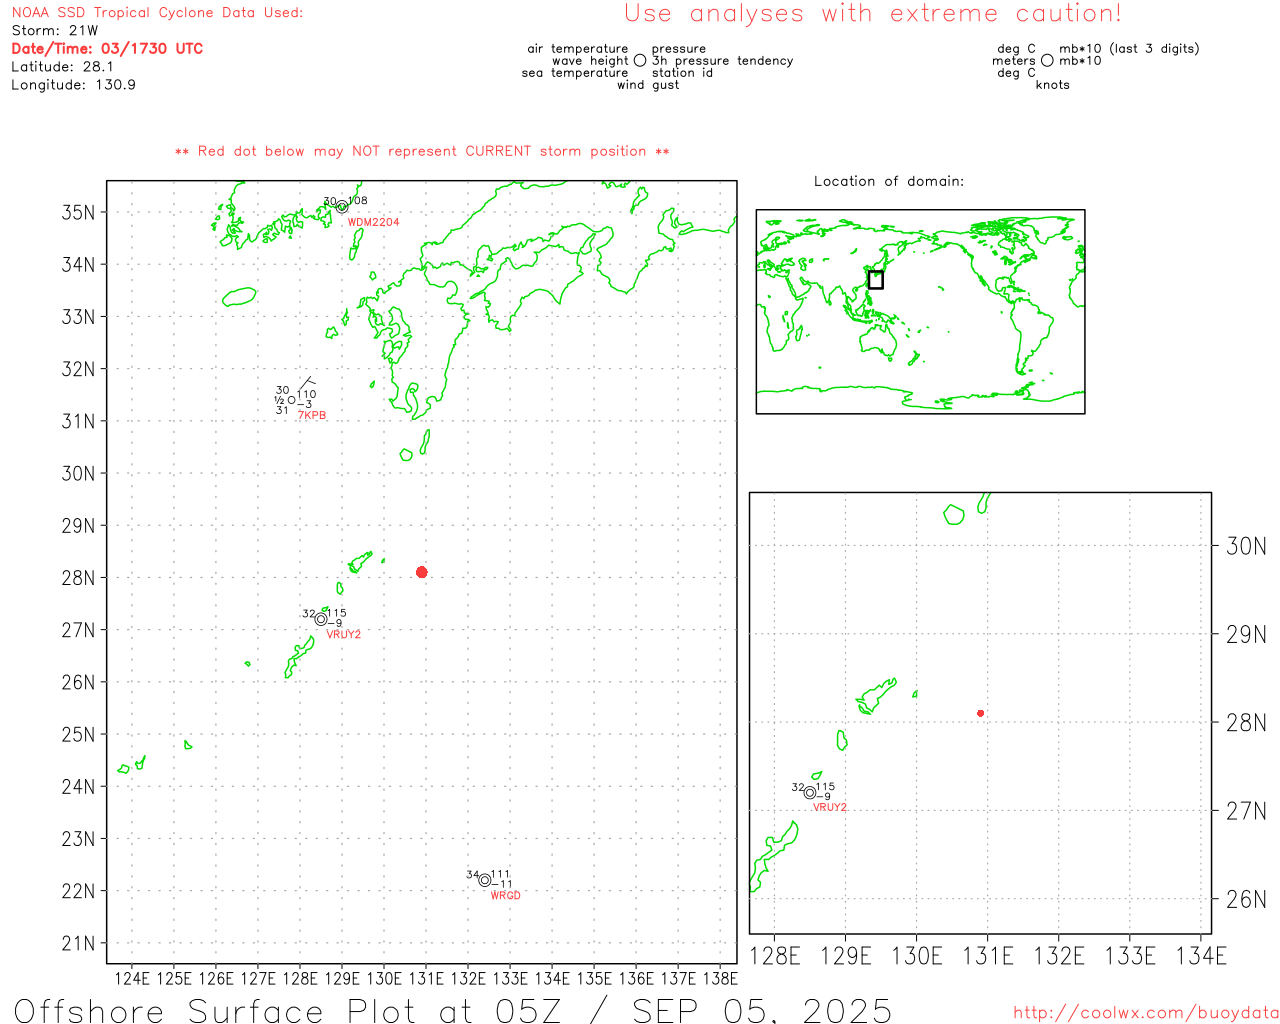The width and height of the screenshot is (1280, 1024).
Task: Click the 'Location of domain:' label
Action: pos(889,181)
